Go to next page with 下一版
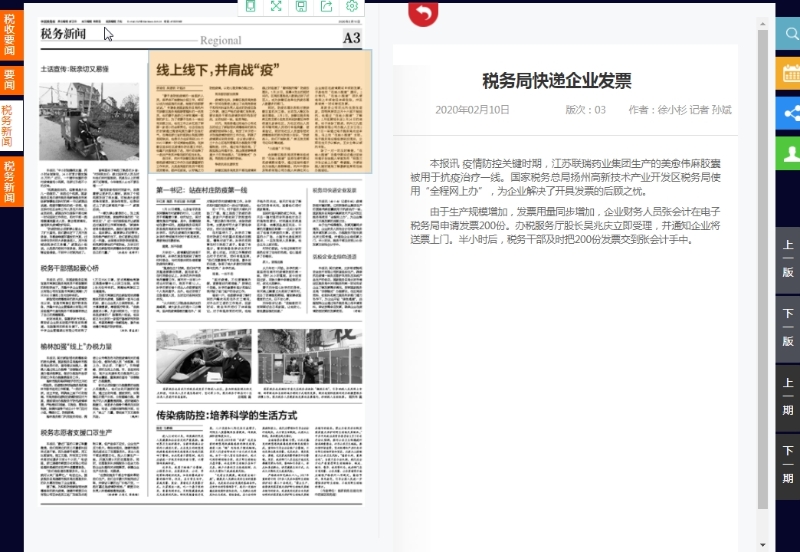 (x=788, y=327)
